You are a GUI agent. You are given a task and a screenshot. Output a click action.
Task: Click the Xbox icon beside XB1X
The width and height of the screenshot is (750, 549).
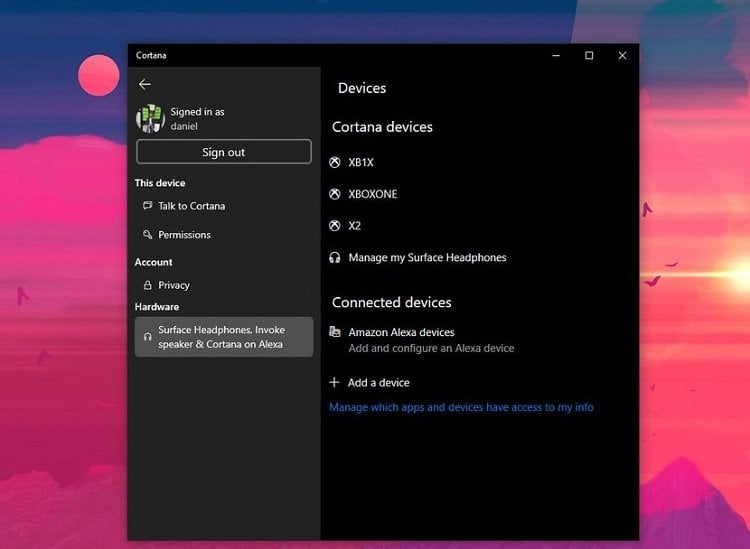pyautogui.click(x=335, y=162)
